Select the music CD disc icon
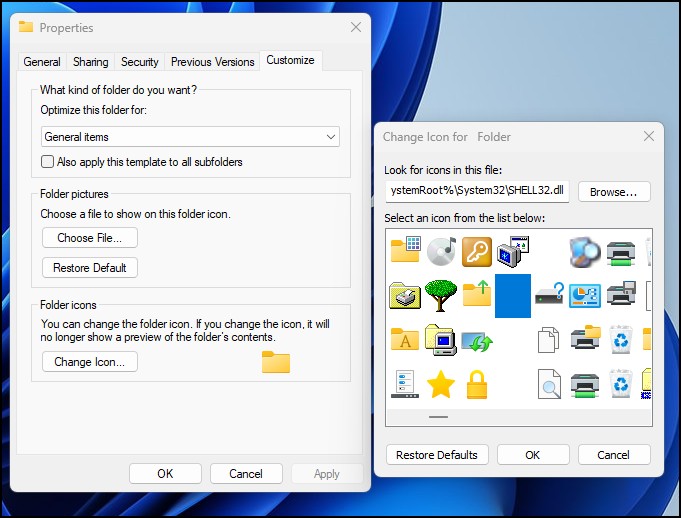 click(441, 250)
